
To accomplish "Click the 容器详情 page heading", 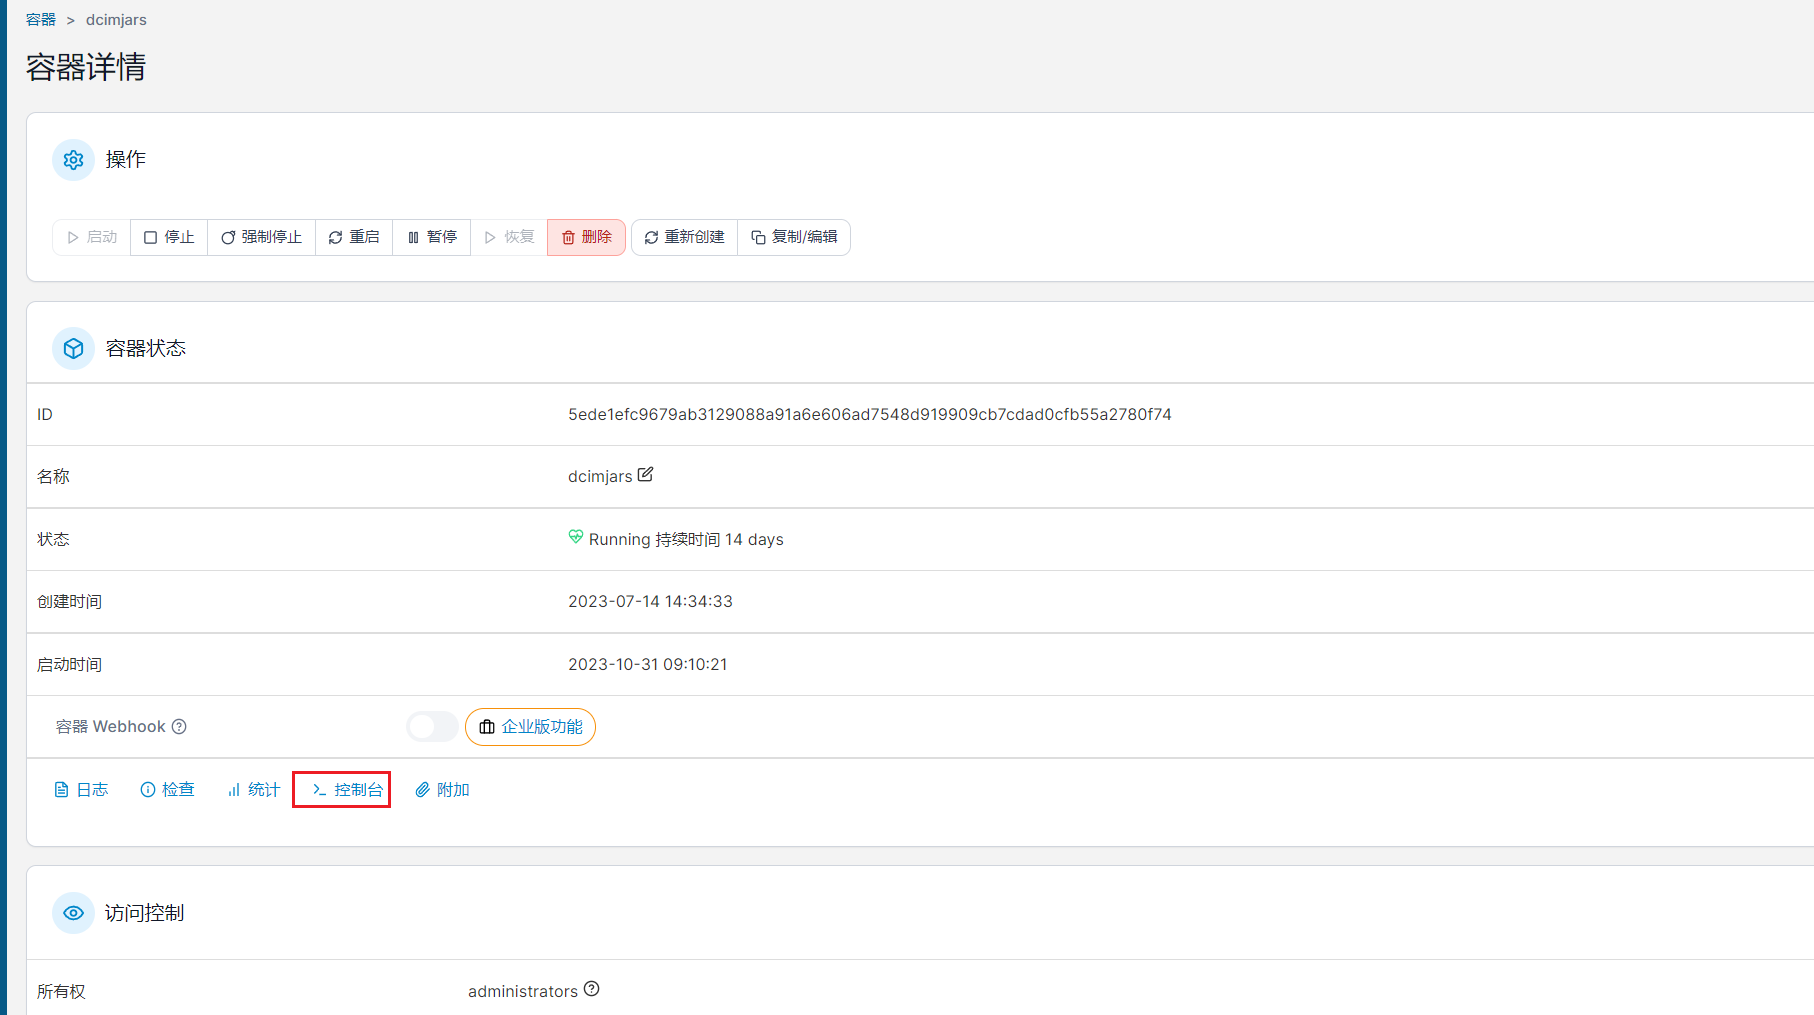I will [x=86, y=68].
